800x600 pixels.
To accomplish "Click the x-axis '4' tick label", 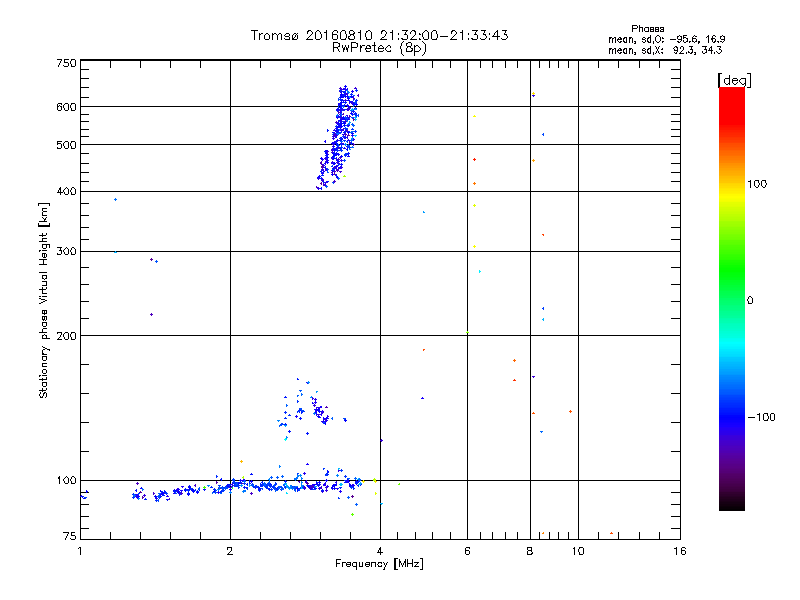I will click(x=380, y=551).
